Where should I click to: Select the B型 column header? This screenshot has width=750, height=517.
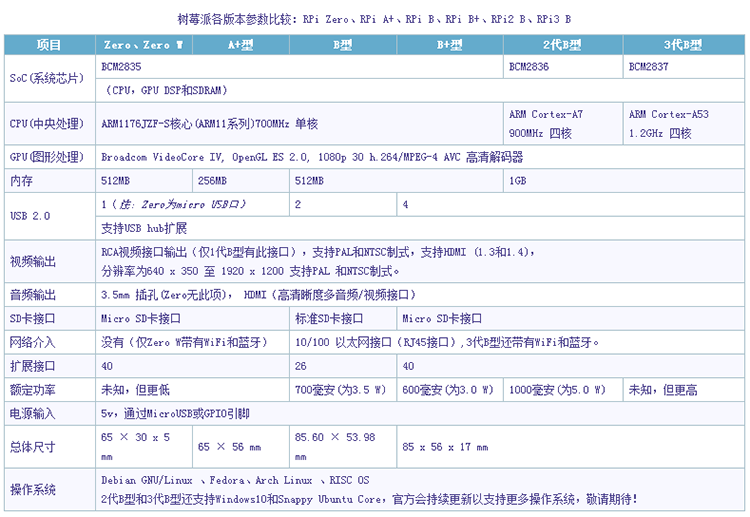[343, 45]
